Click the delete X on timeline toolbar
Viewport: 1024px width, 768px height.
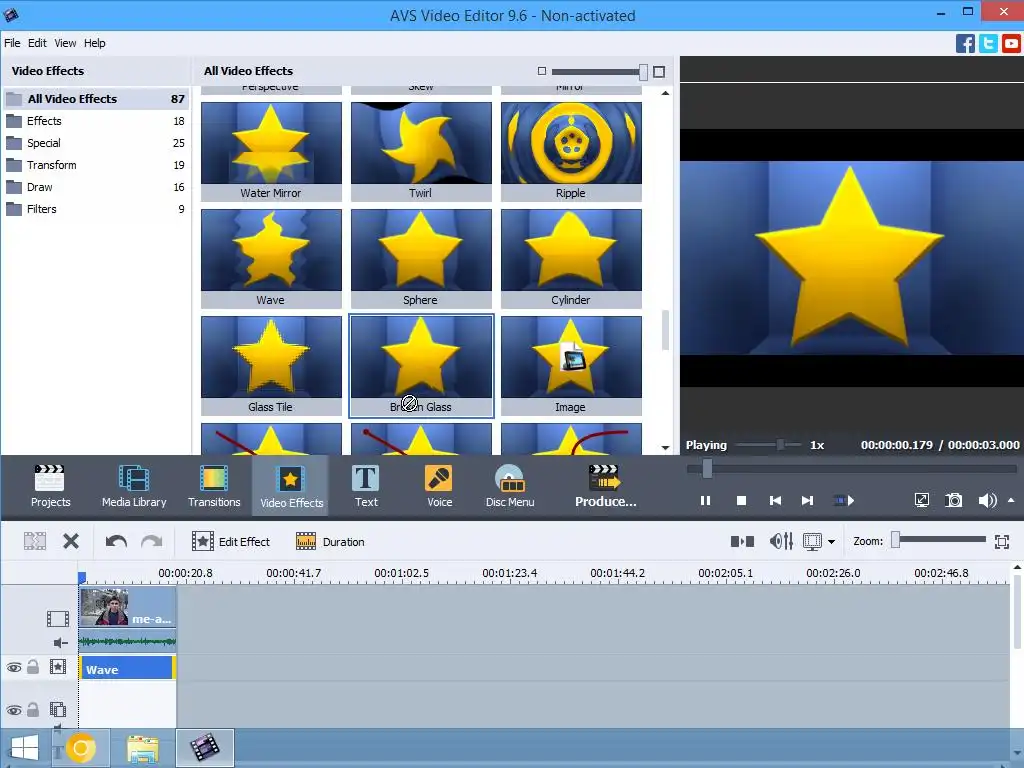(71, 541)
